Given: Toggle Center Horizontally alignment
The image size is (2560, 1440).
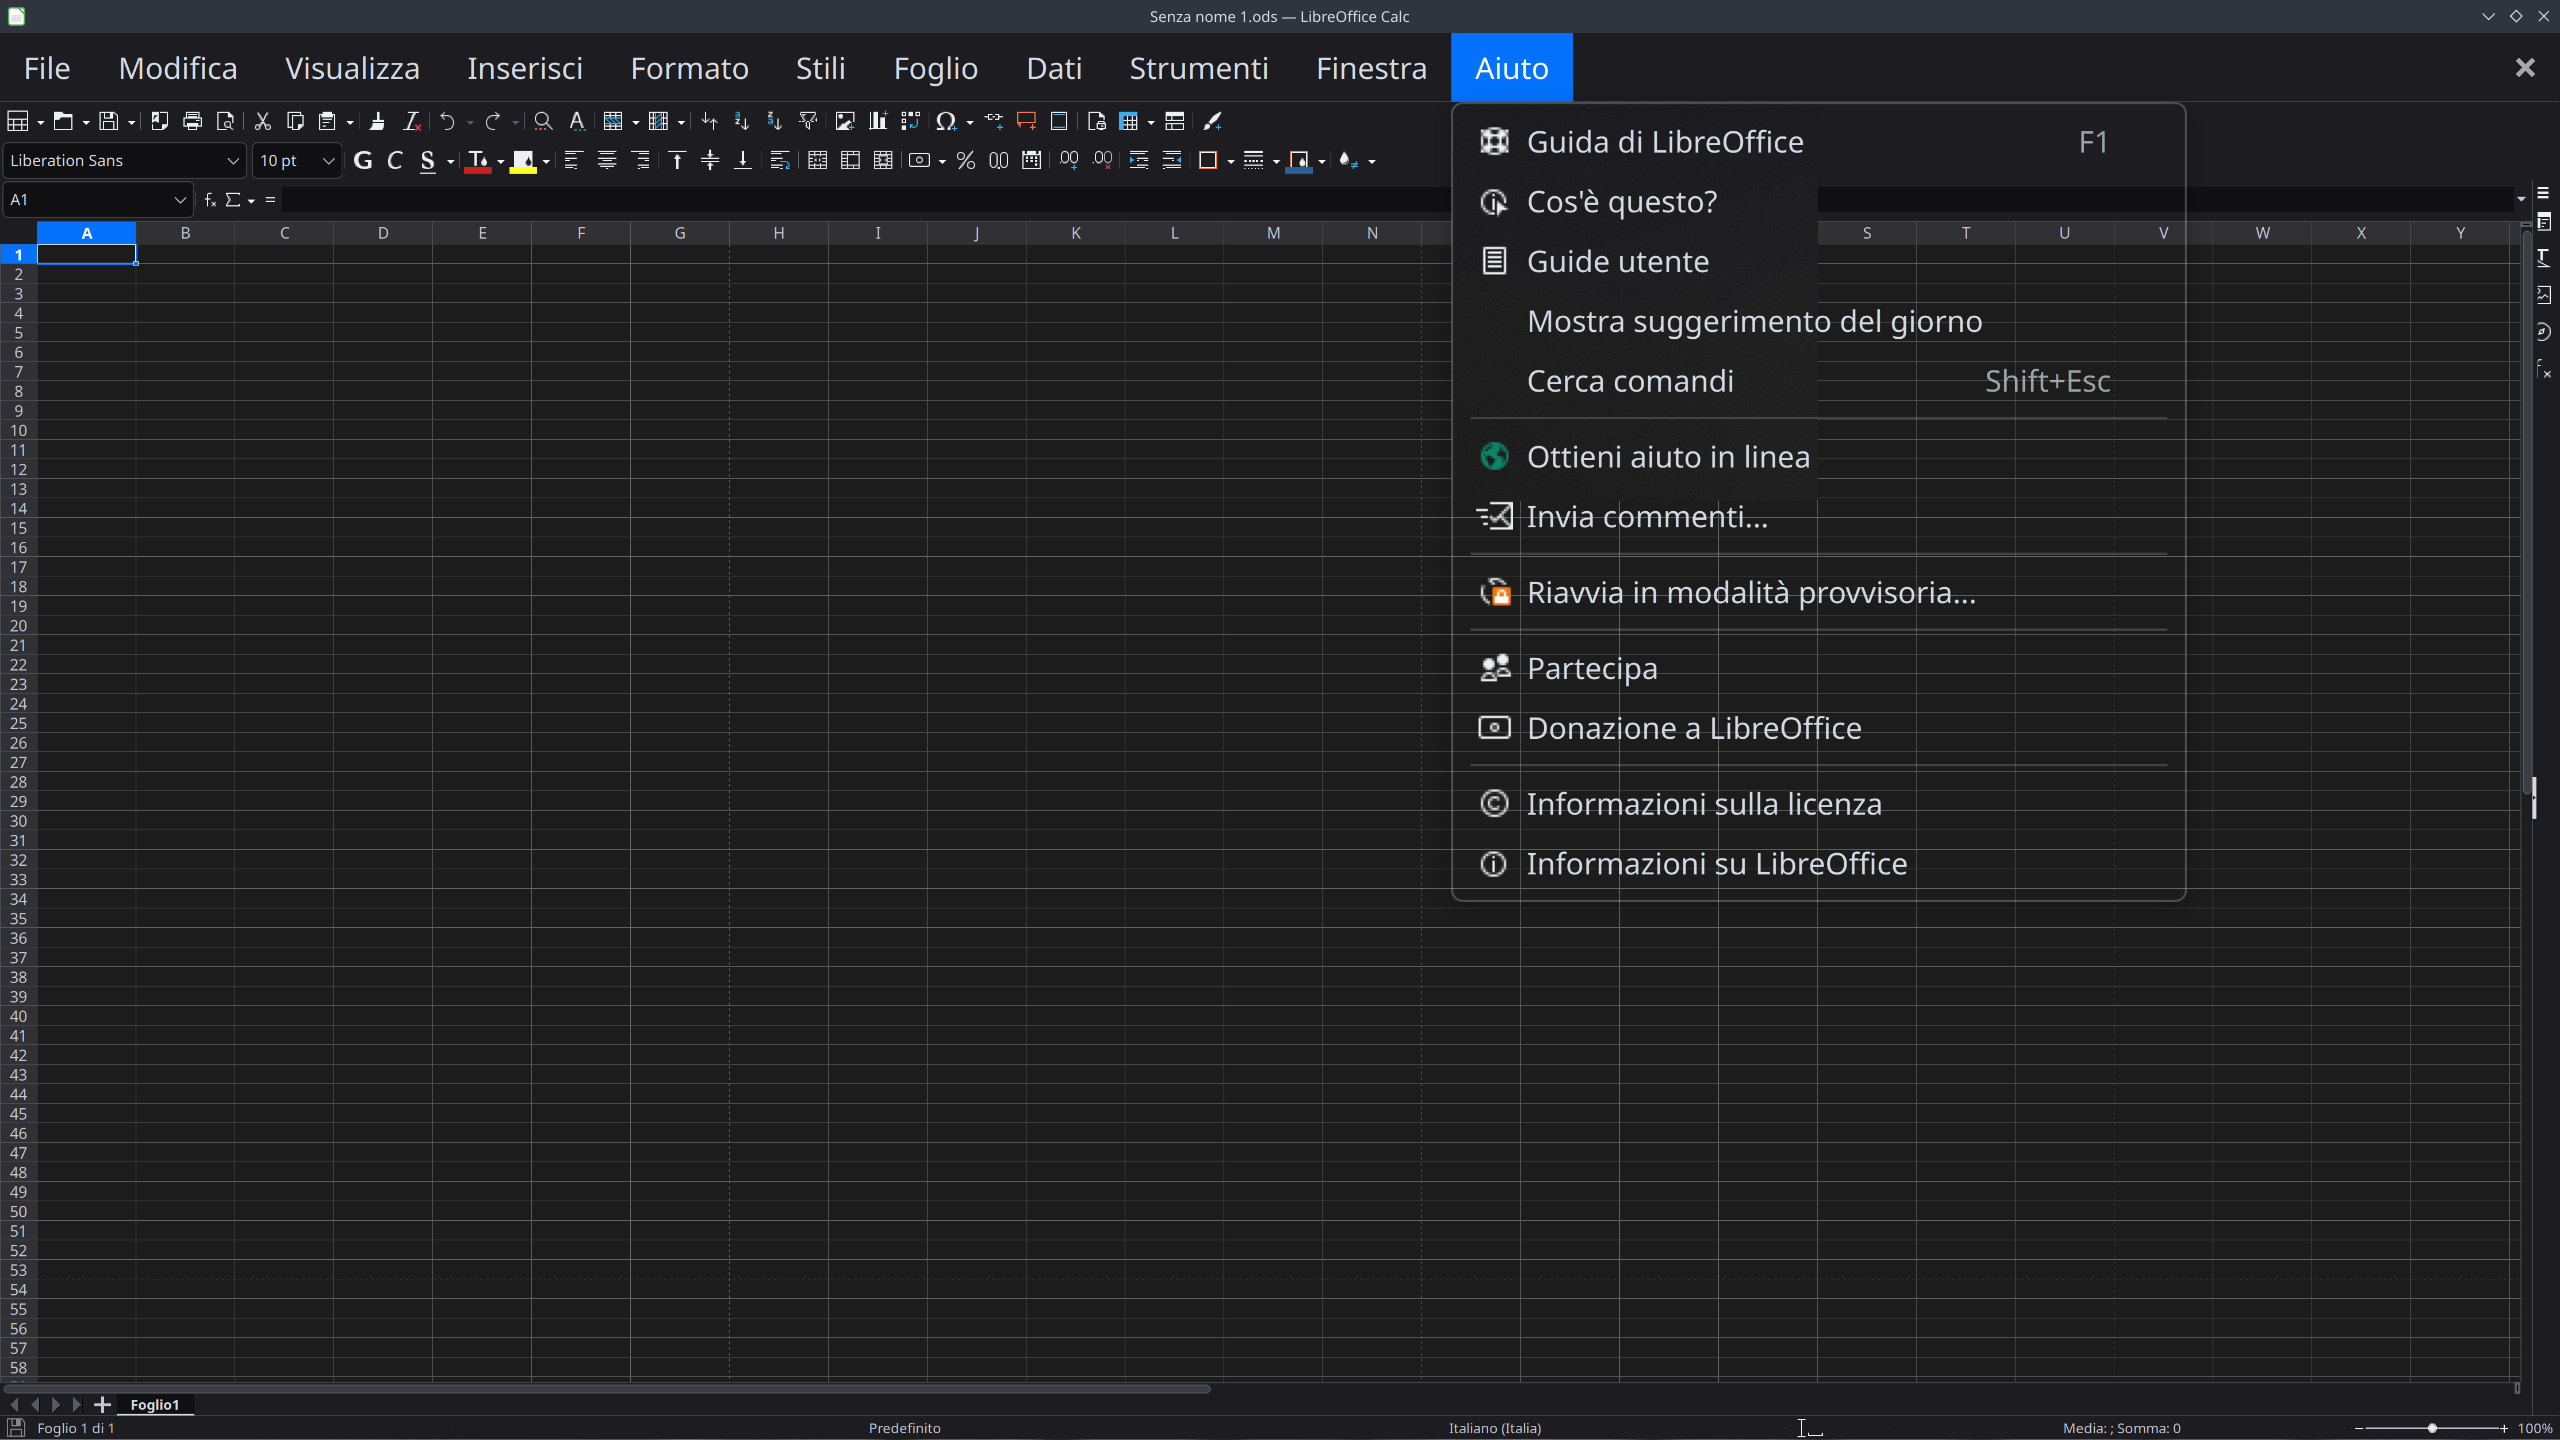Looking at the screenshot, I should coord(607,160).
